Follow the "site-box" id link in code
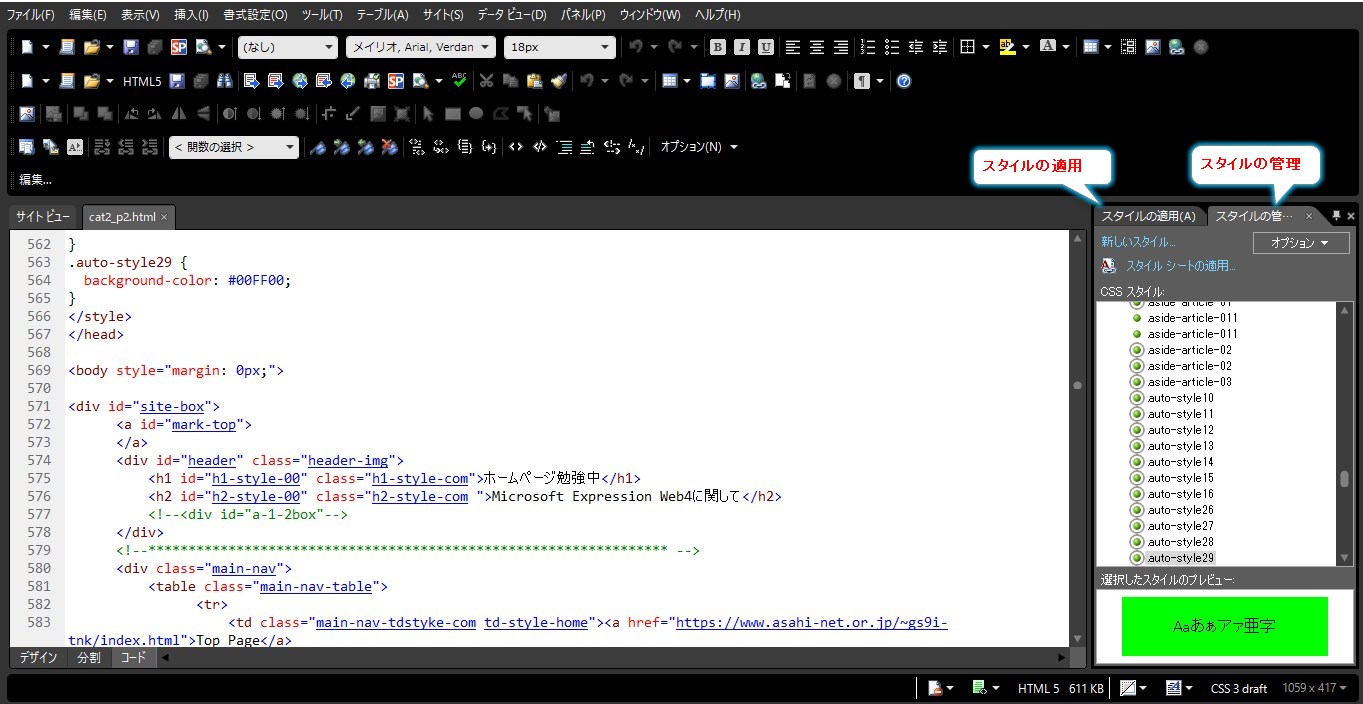This screenshot has width=1363, height=704. pos(171,406)
